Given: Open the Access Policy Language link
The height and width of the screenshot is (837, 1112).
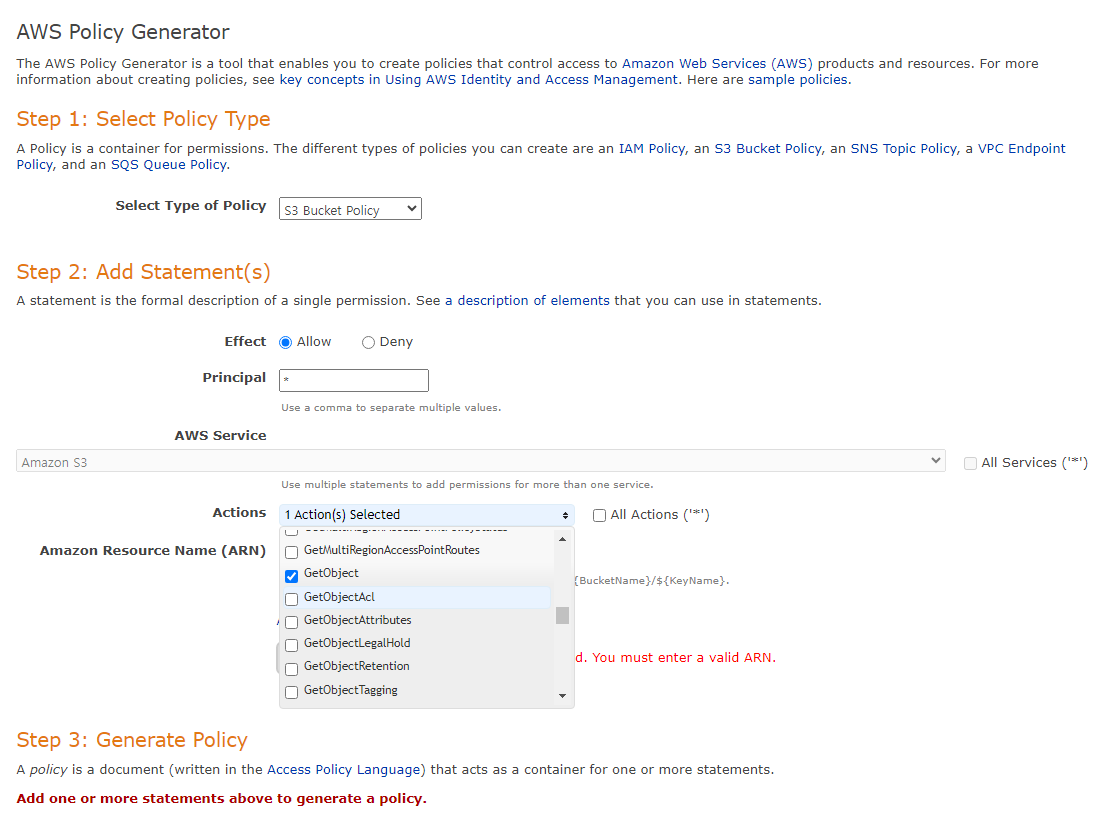Looking at the screenshot, I should point(343,770).
